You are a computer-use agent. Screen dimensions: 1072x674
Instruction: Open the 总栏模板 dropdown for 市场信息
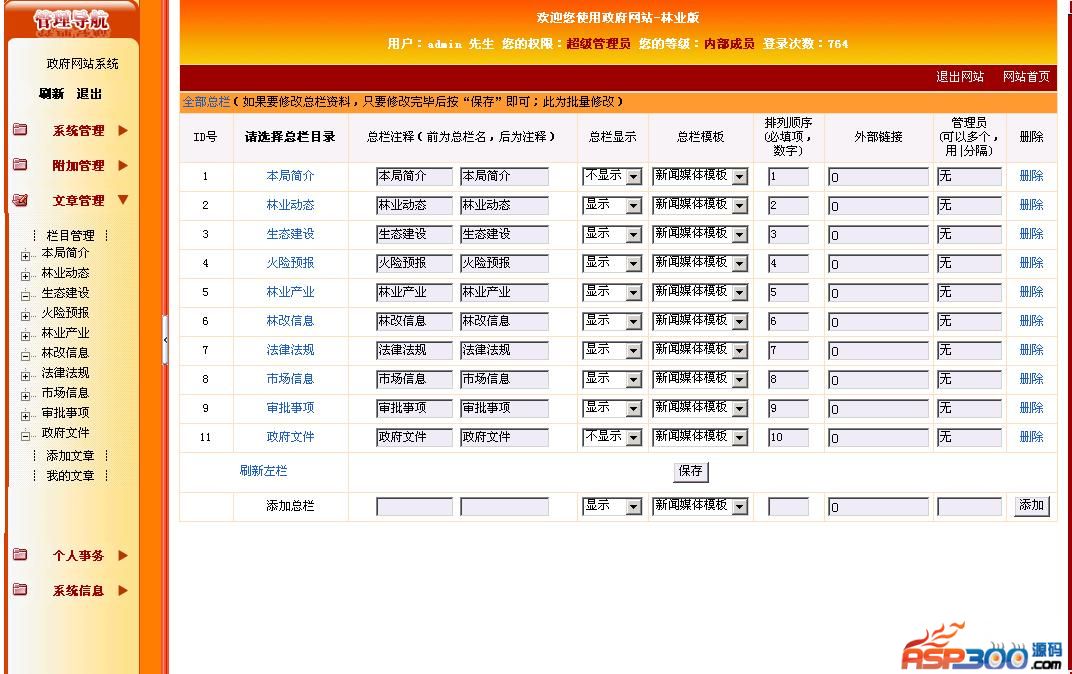pos(700,379)
